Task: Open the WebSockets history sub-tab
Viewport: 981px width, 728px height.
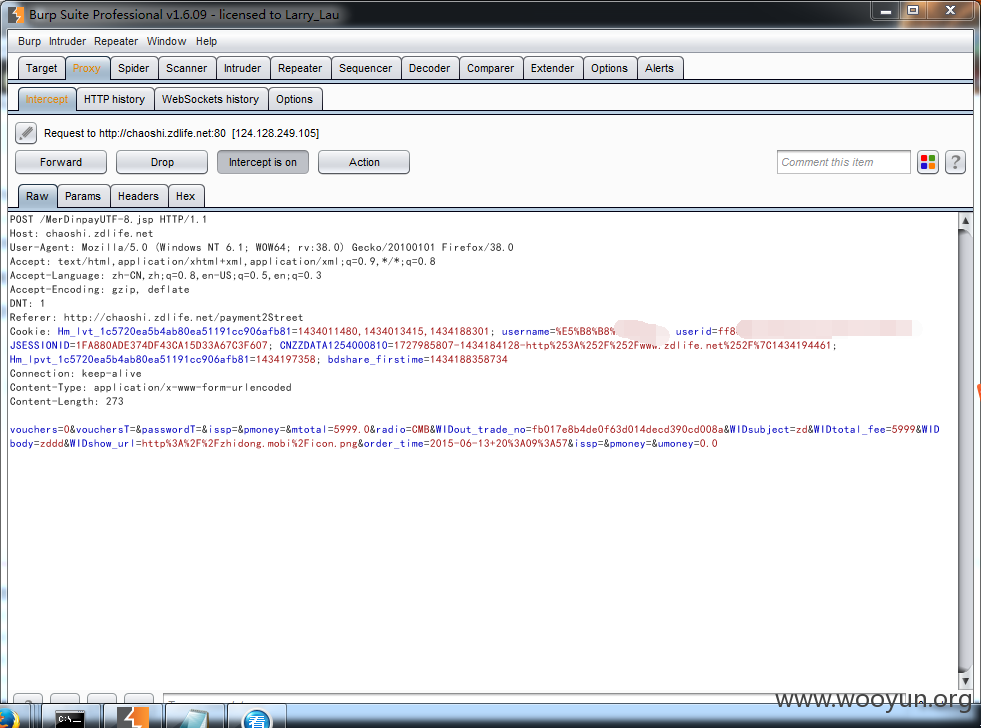Action: 210,99
